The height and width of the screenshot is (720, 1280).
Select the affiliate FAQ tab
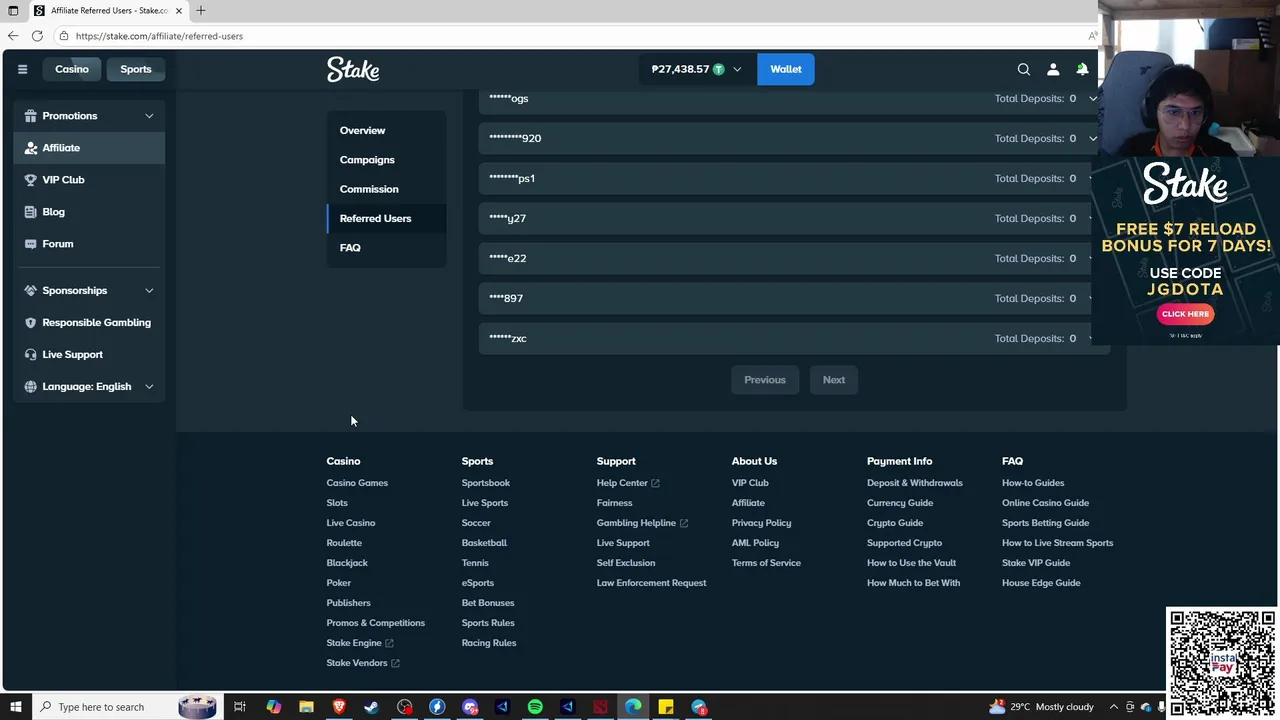(x=386, y=247)
